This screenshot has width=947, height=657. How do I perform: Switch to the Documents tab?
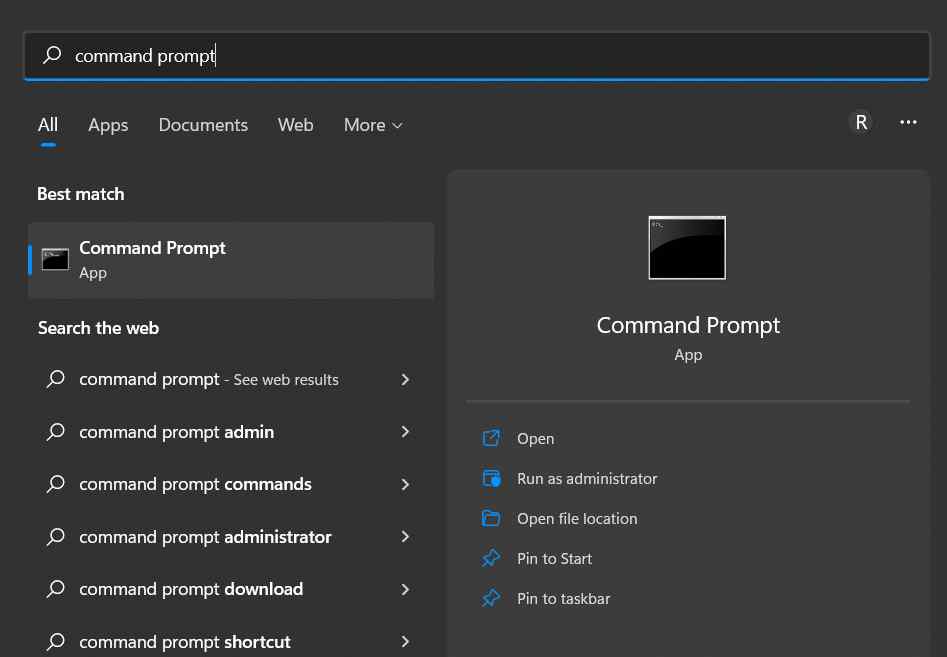tap(203, 125)
